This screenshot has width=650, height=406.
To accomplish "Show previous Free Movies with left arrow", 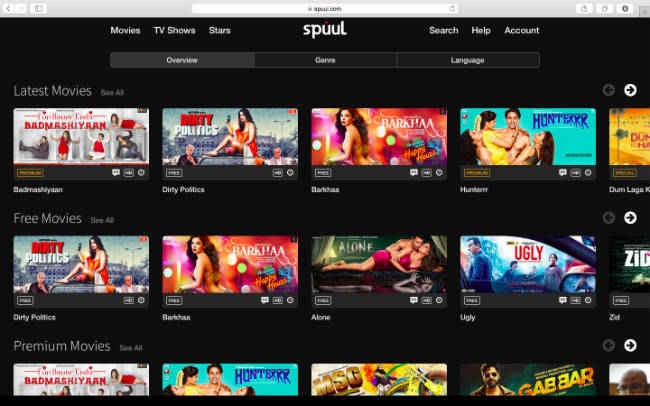I will coord(609,218).
